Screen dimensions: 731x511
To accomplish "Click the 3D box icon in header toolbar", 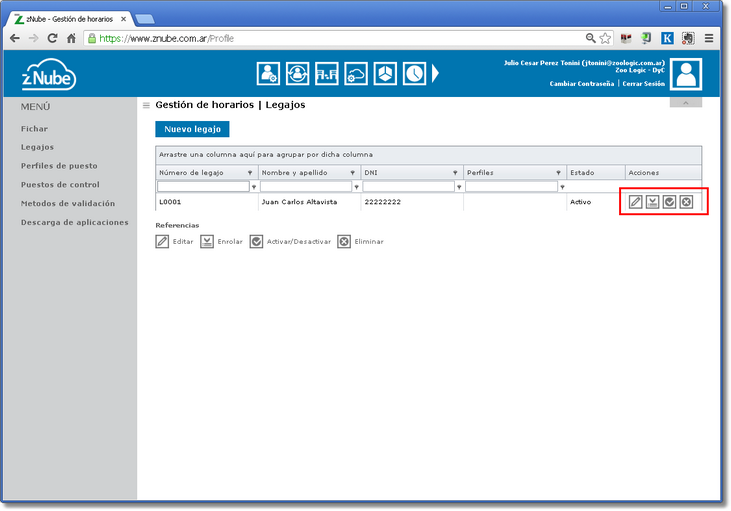I will coord(385,73).
